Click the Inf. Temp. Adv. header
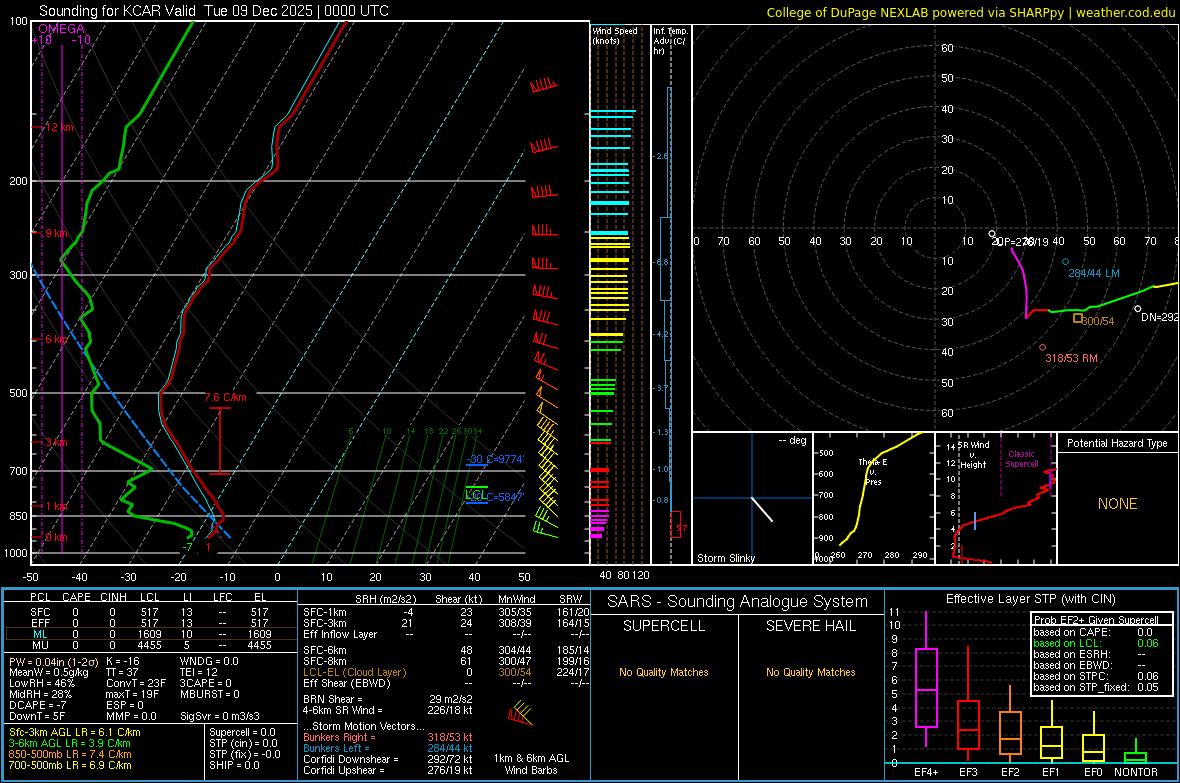Image resolution: width=1180 pixels, height=783 pixels. point(670,41)
